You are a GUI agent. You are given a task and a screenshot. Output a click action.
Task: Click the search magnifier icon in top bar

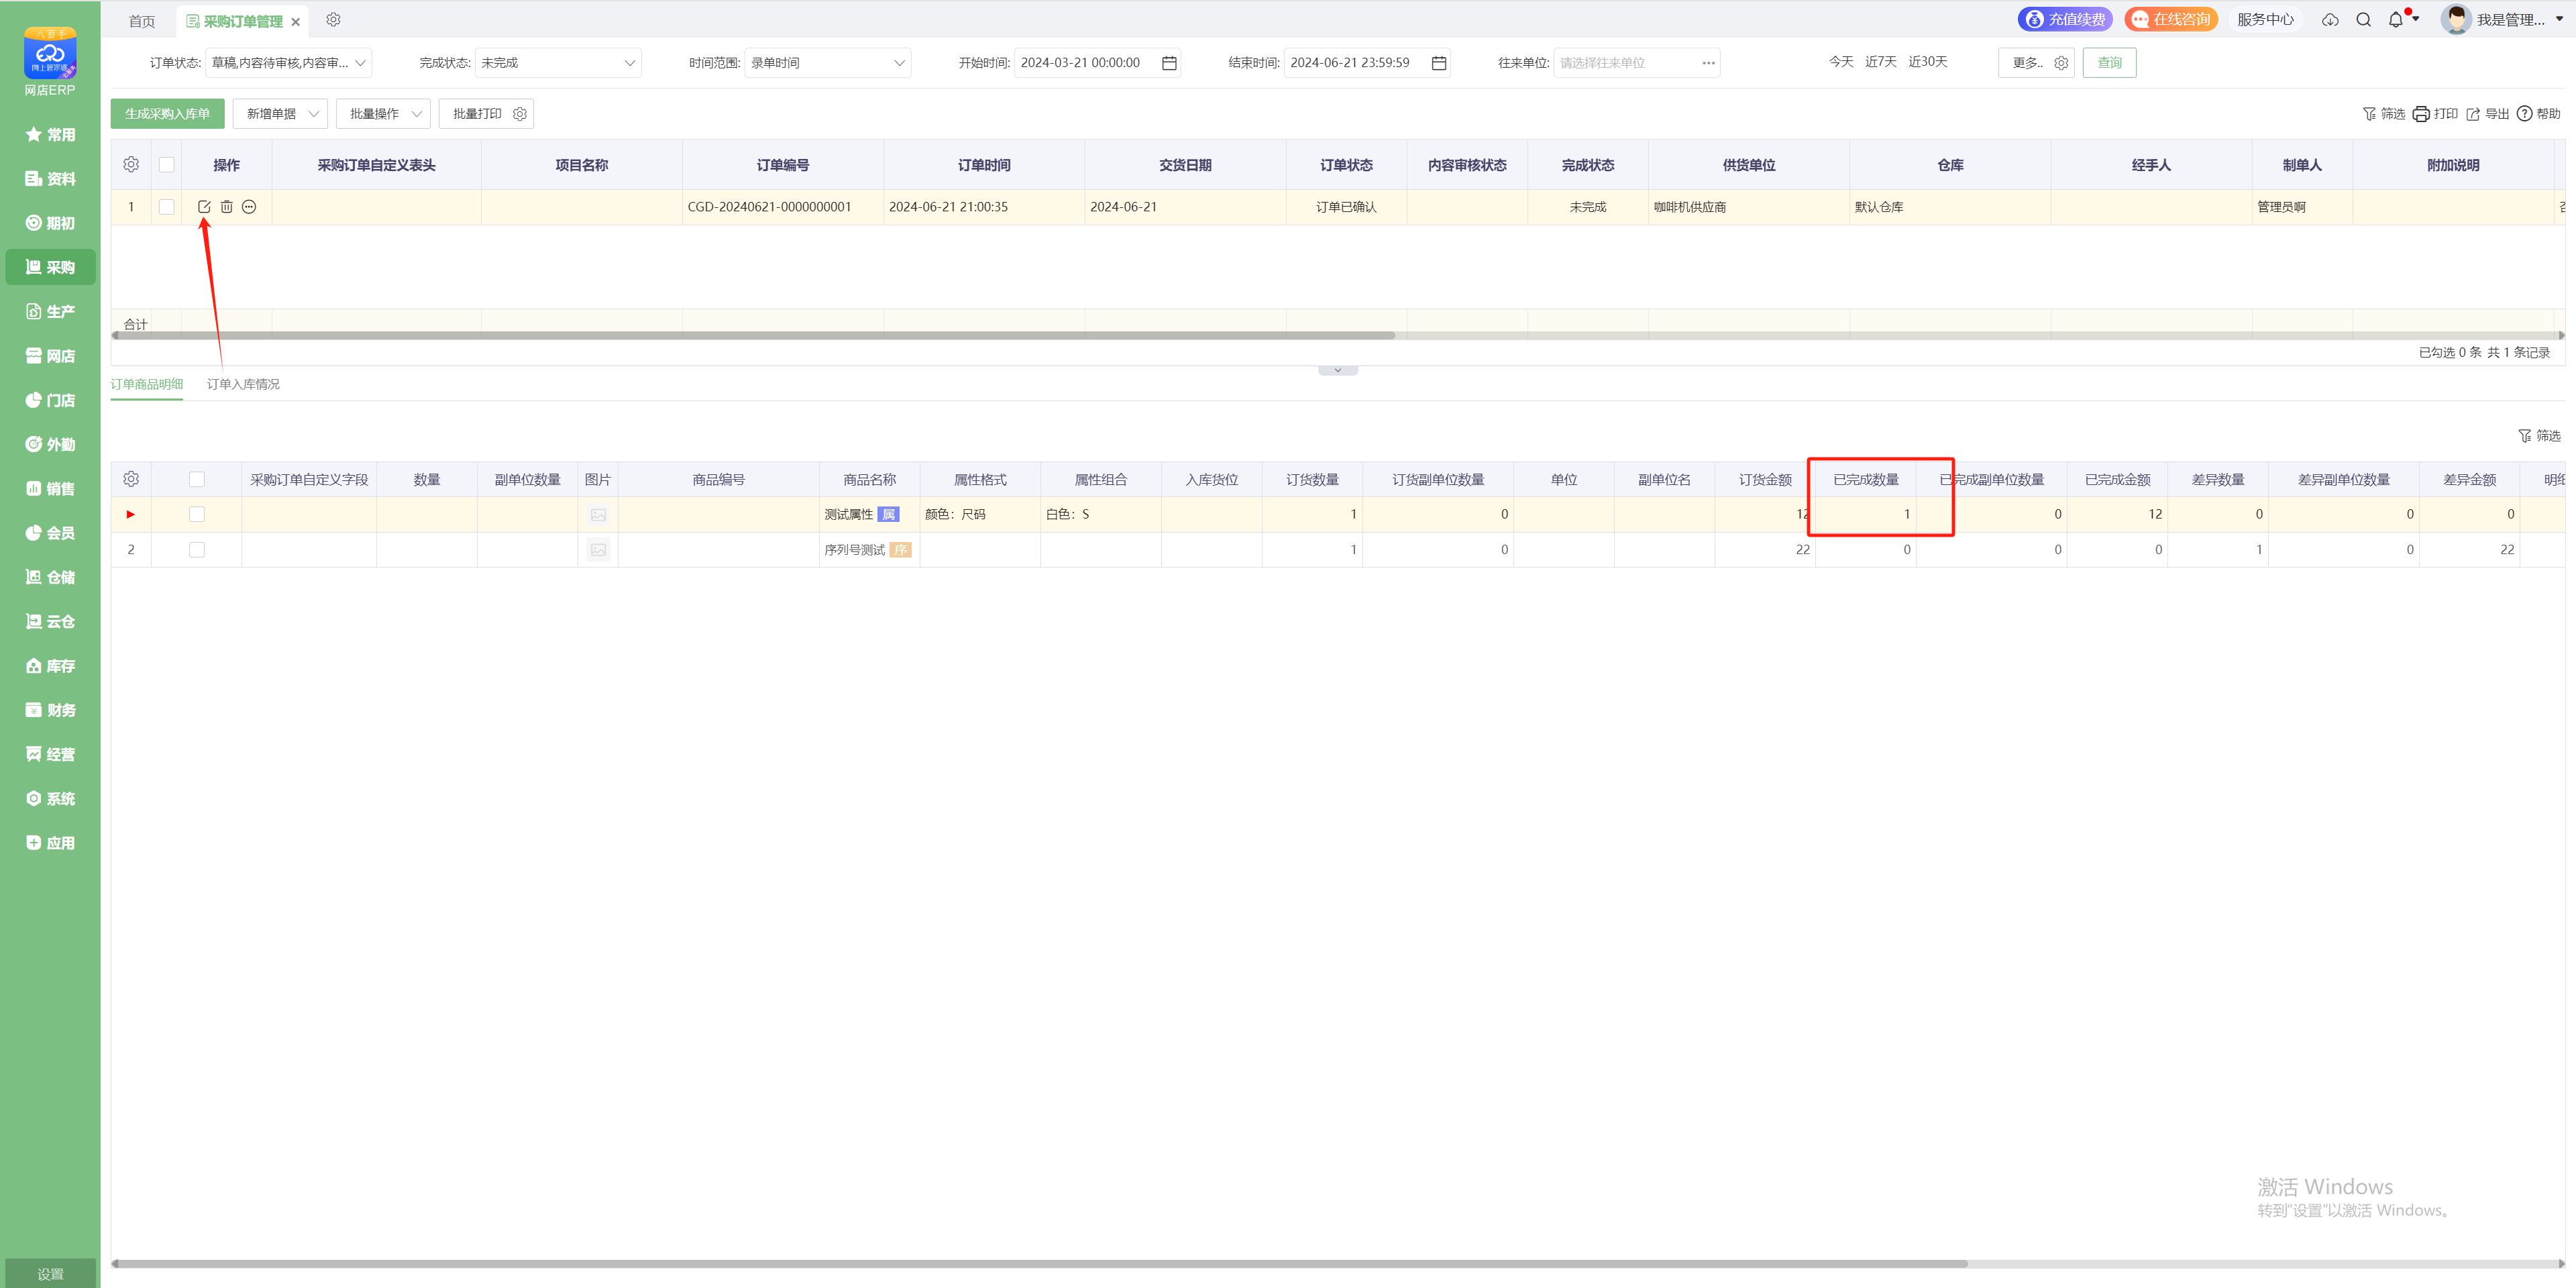pos(2364,20)
